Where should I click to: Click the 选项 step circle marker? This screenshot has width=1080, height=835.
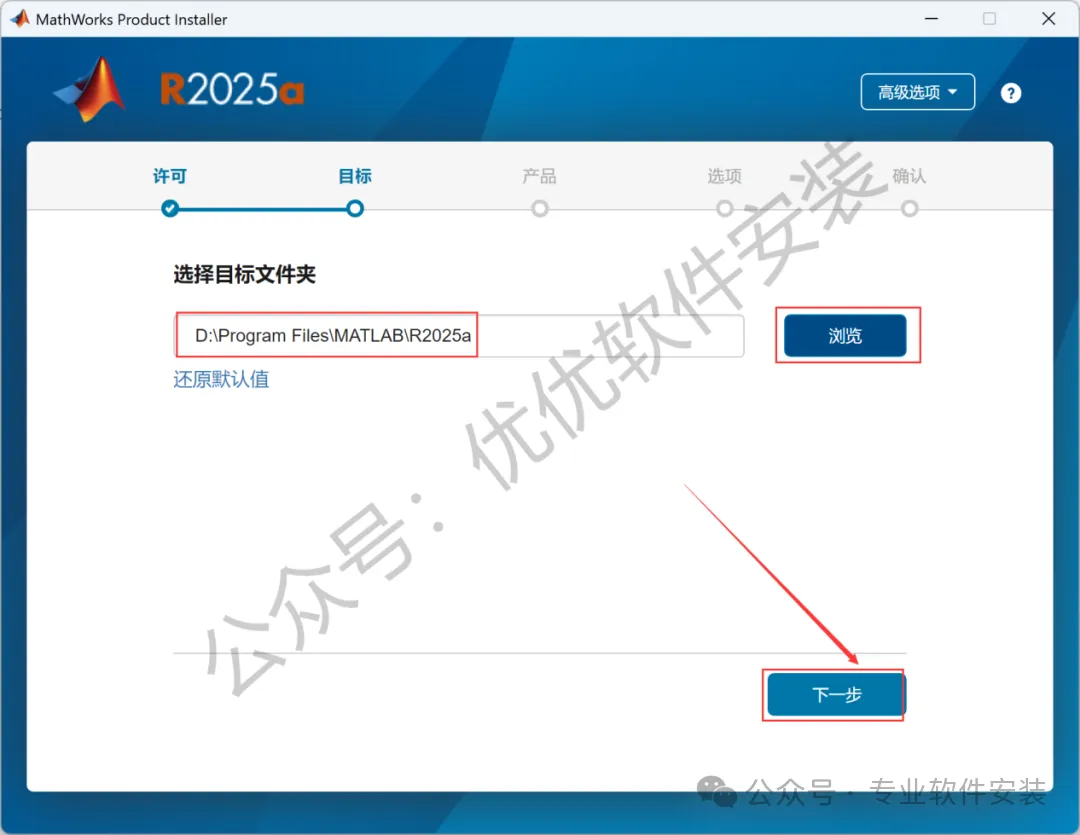tap(725, 208)
